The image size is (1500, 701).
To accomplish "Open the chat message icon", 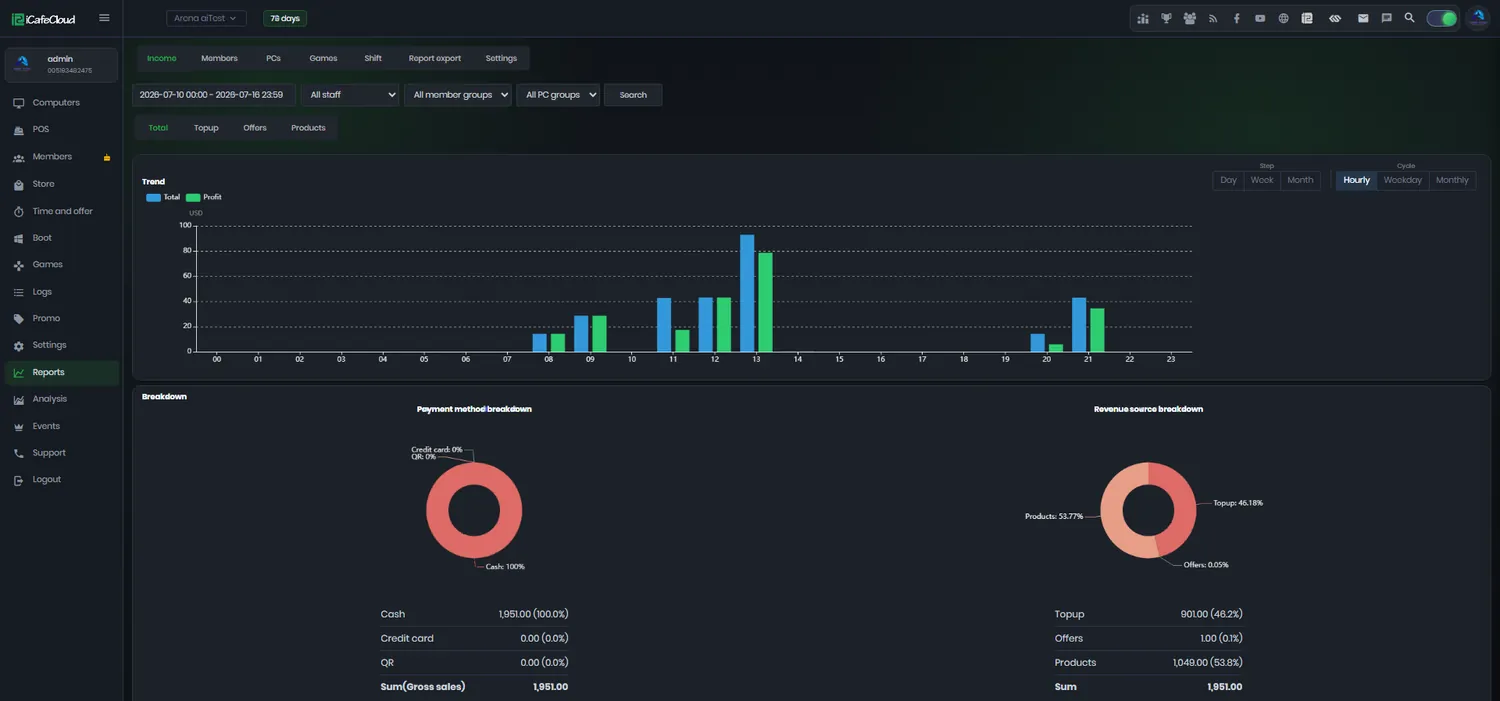I will point(1386,18).
